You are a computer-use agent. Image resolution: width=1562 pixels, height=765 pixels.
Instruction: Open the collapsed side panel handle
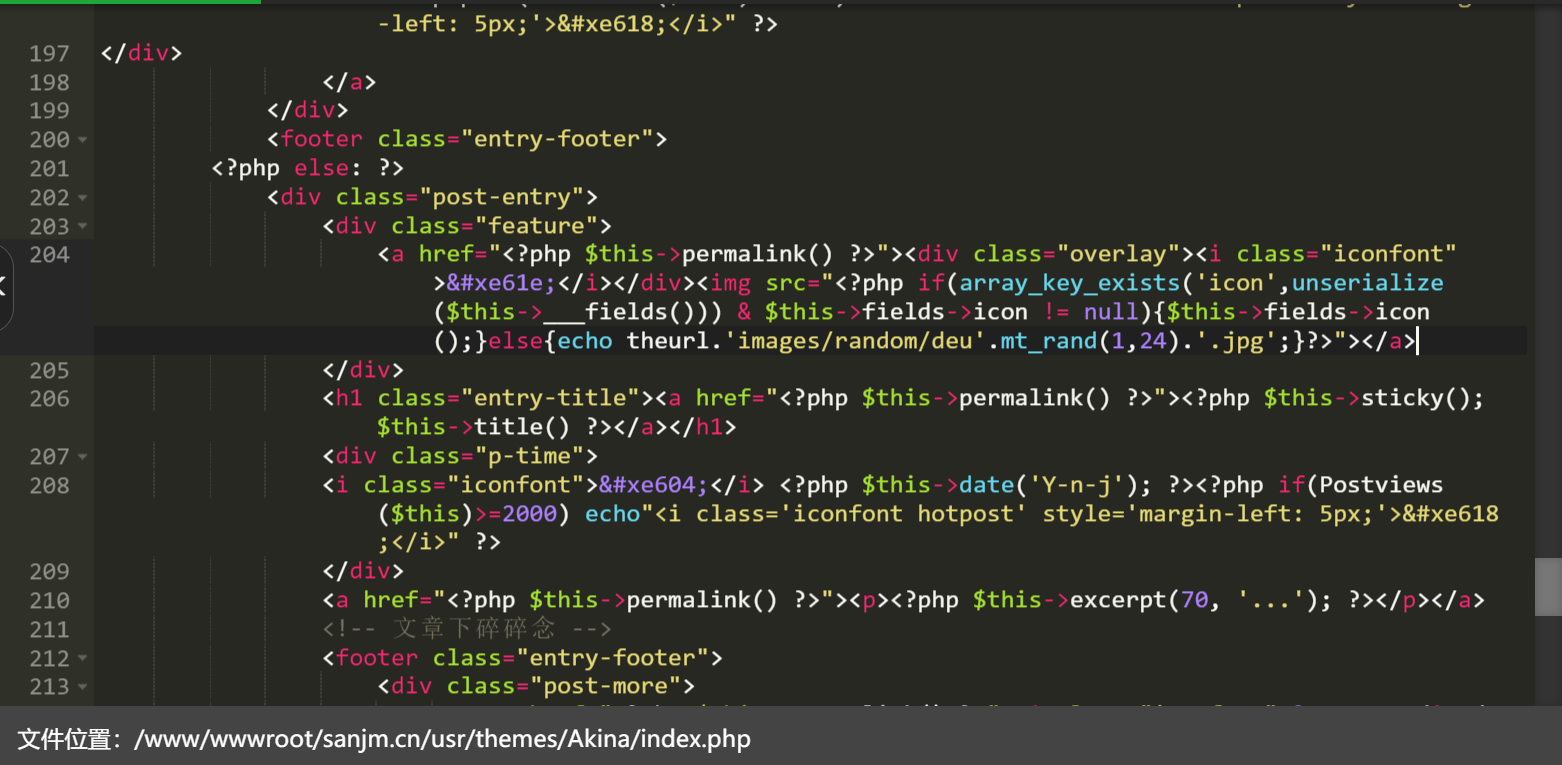(4, 286)
